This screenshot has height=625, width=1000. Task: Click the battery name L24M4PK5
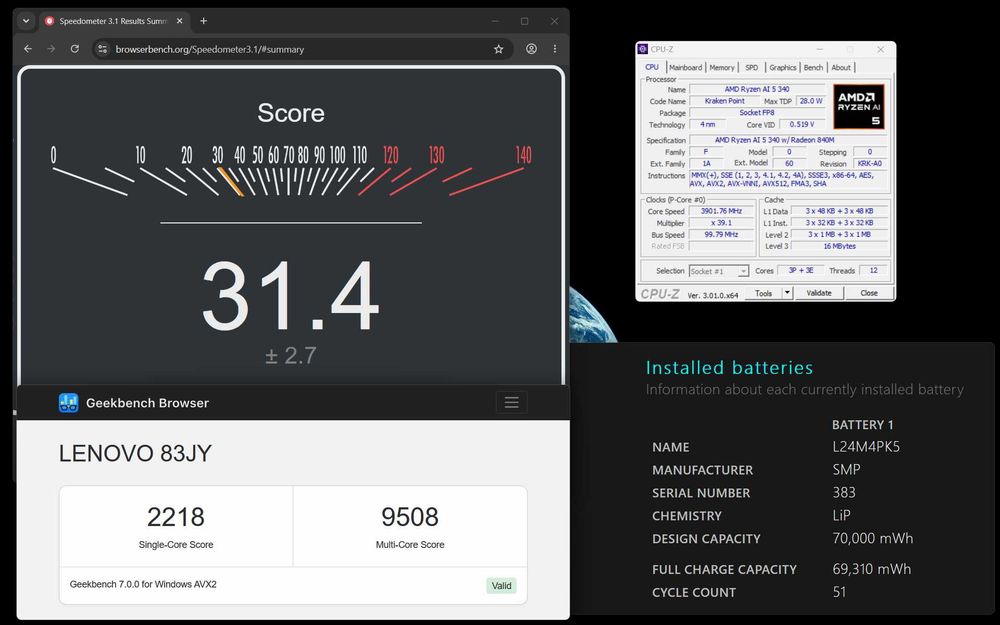[x=866, y=446]
